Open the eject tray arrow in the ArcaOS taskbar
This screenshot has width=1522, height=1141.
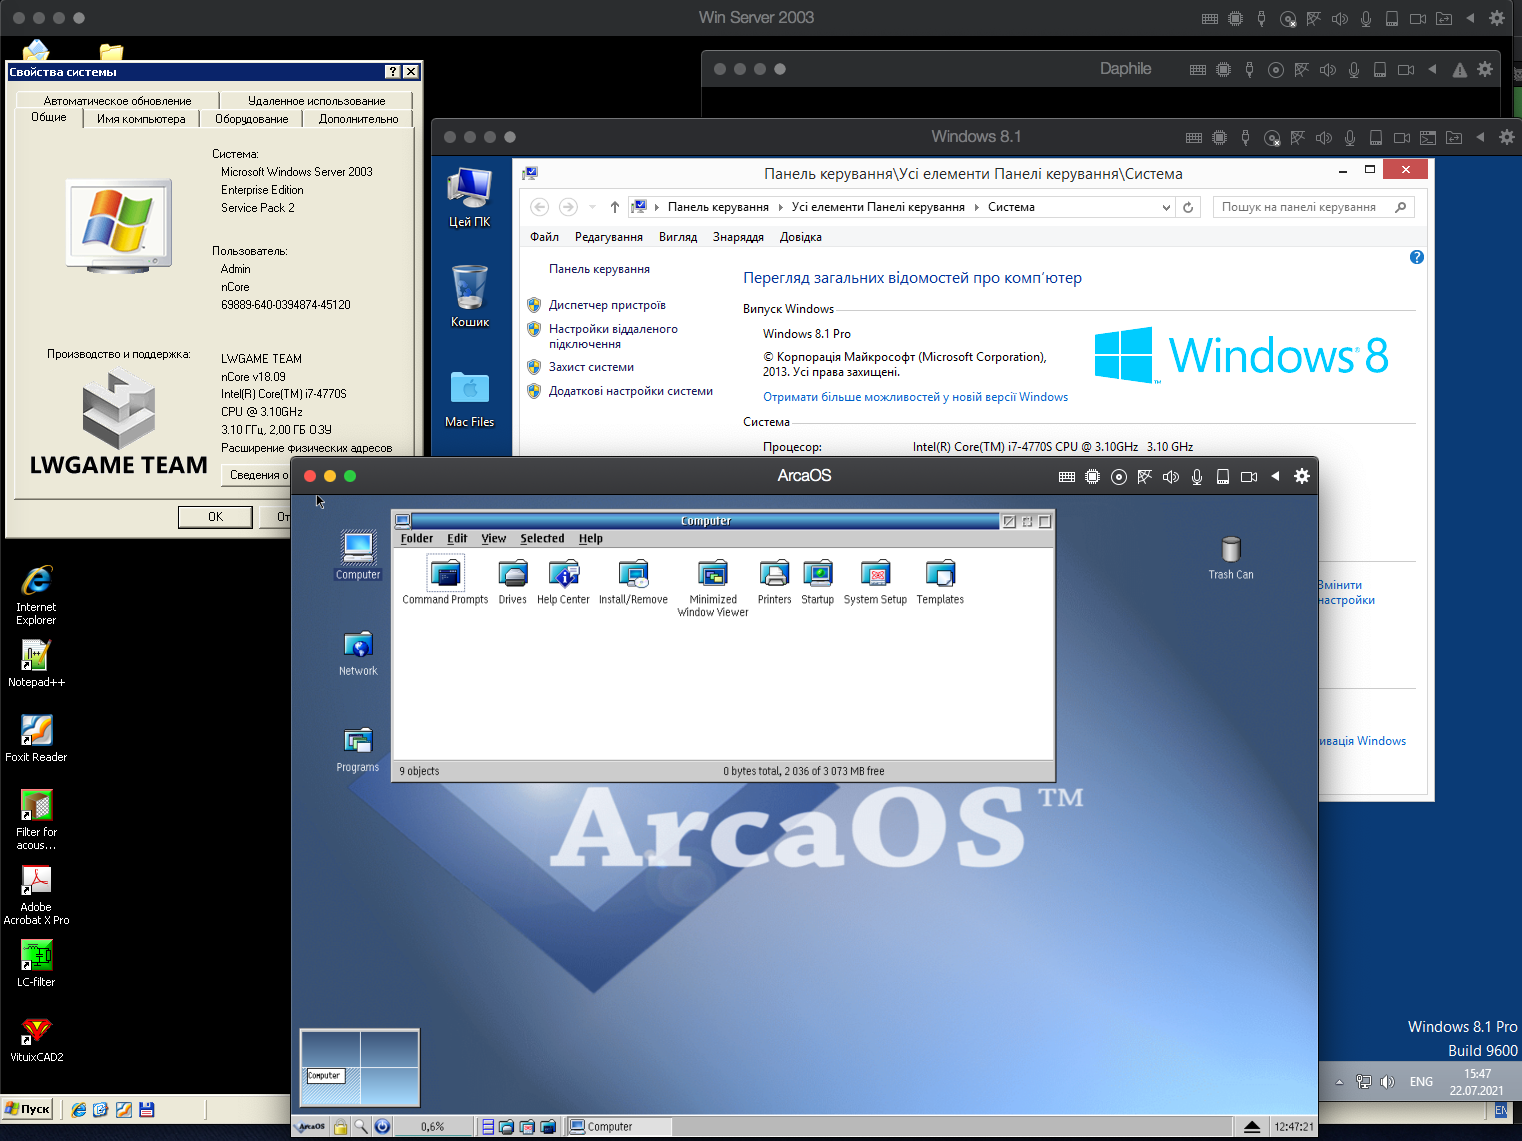click(1252, 1127)
